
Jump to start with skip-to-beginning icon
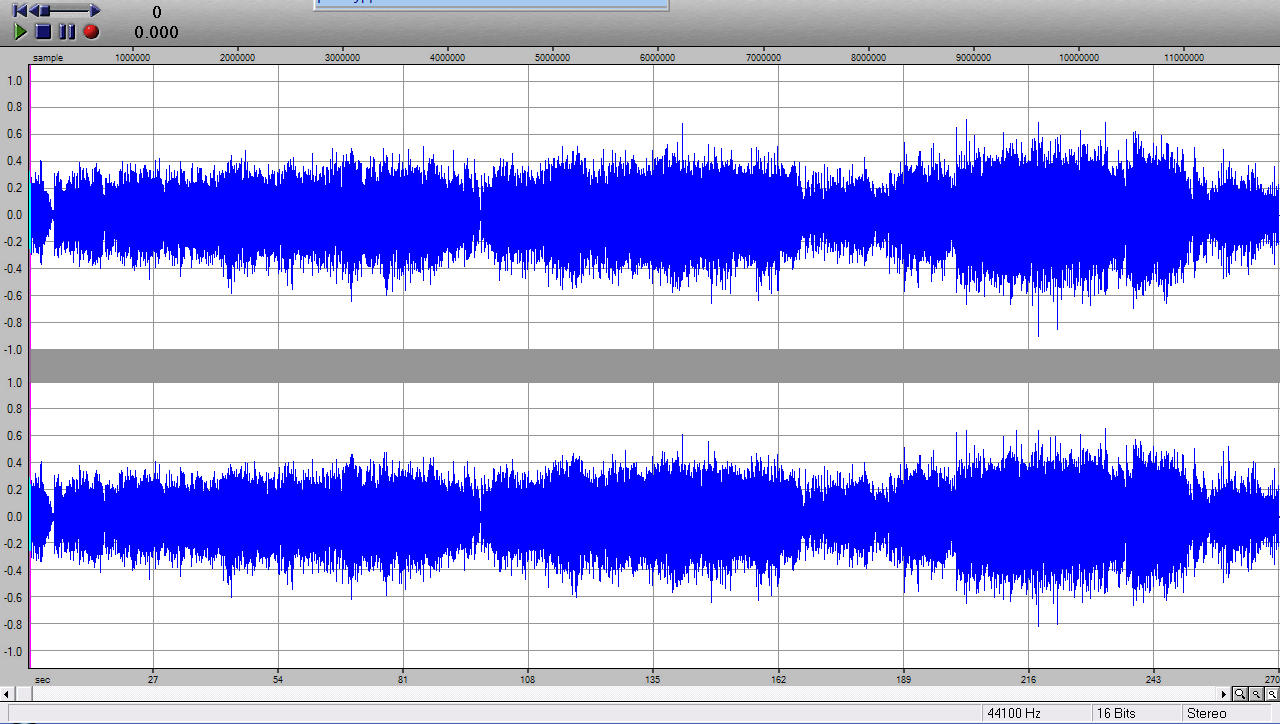(19, 10)
